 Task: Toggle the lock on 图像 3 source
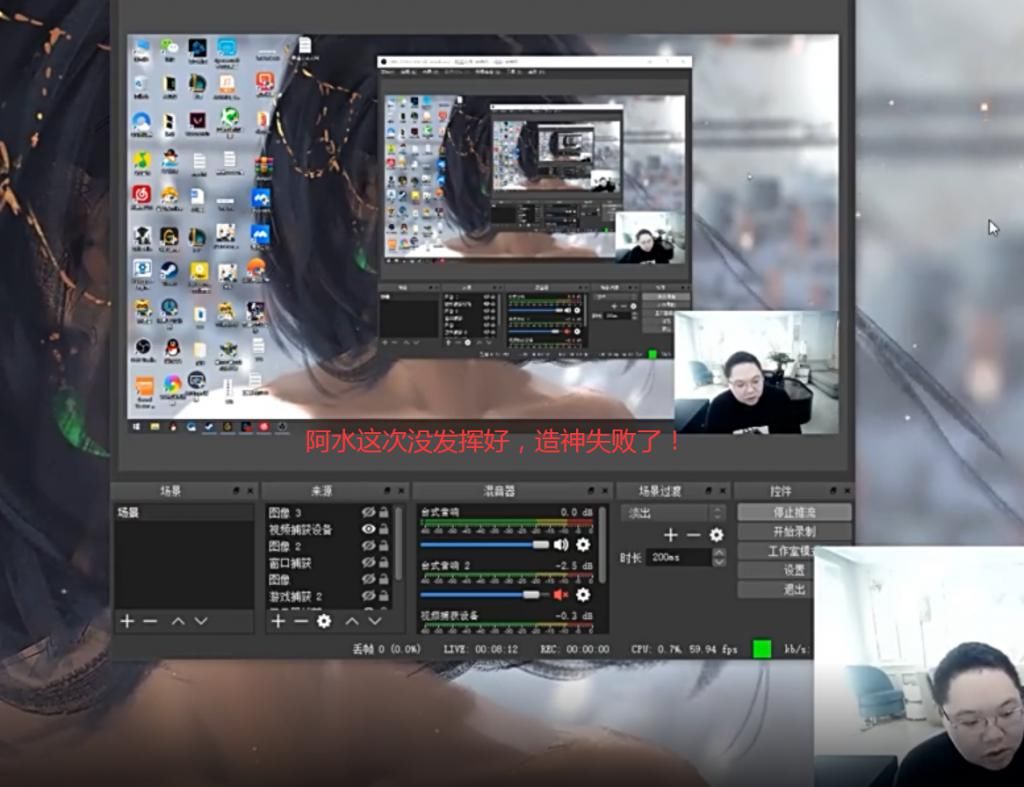point(384,512)
